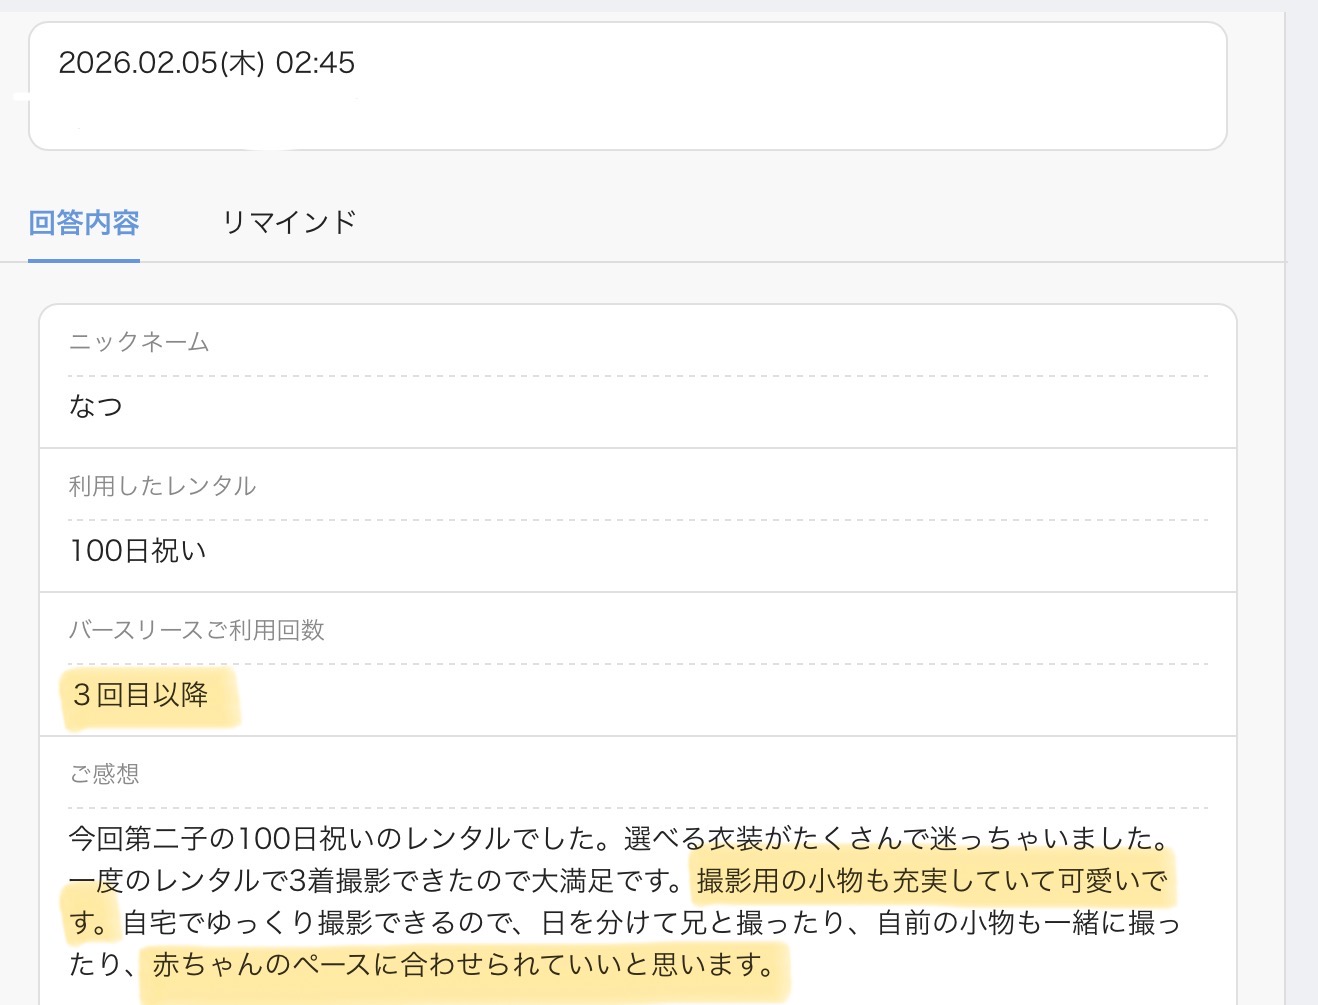Select the 100日祝い rental value
The image size is (1318, 1005).
pos(138,550)
